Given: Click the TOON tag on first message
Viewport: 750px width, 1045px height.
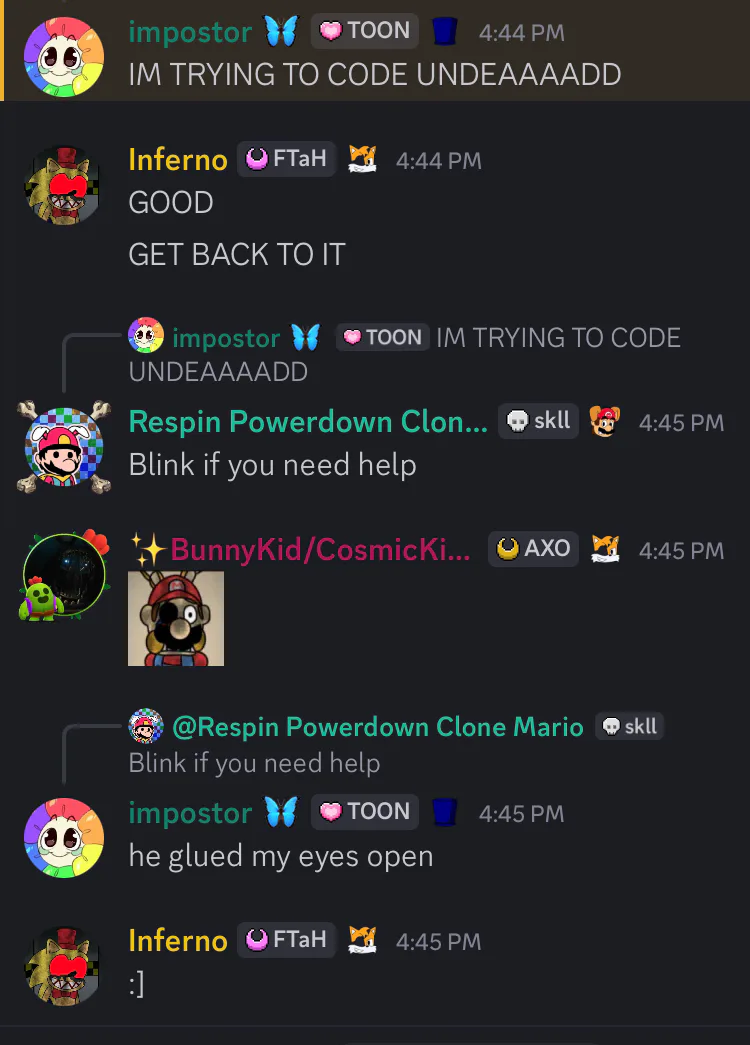Looking at the screenshot, I should (x=365, y=31).
